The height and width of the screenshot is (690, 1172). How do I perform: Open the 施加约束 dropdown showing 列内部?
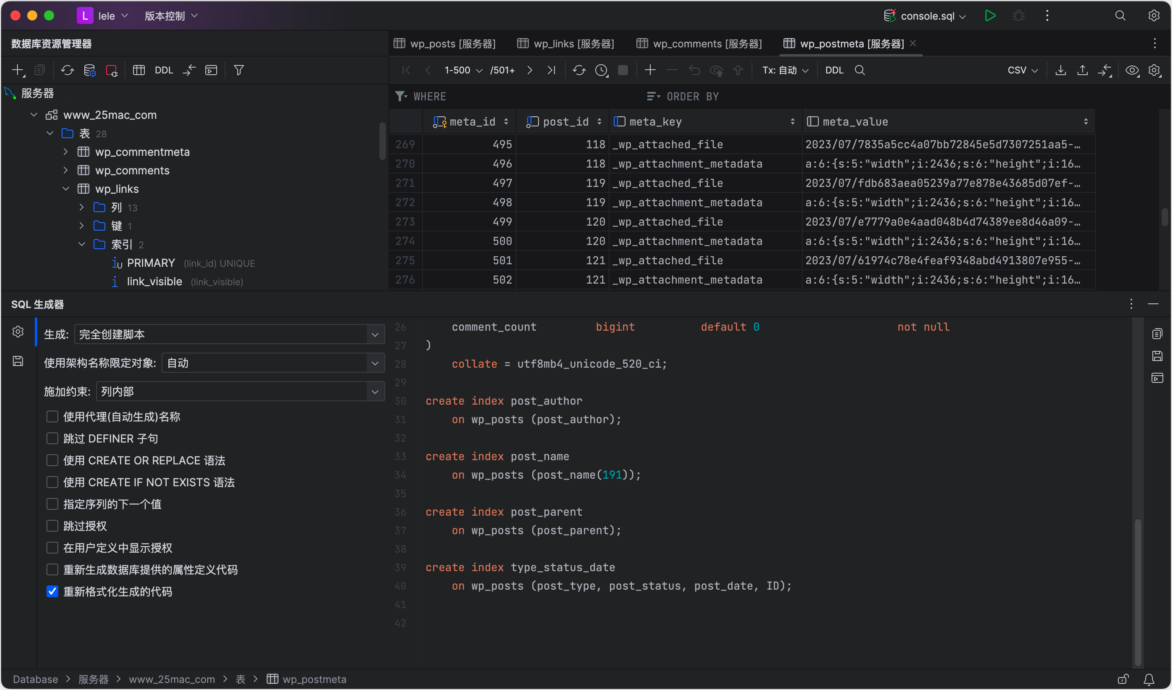(240, 391)
